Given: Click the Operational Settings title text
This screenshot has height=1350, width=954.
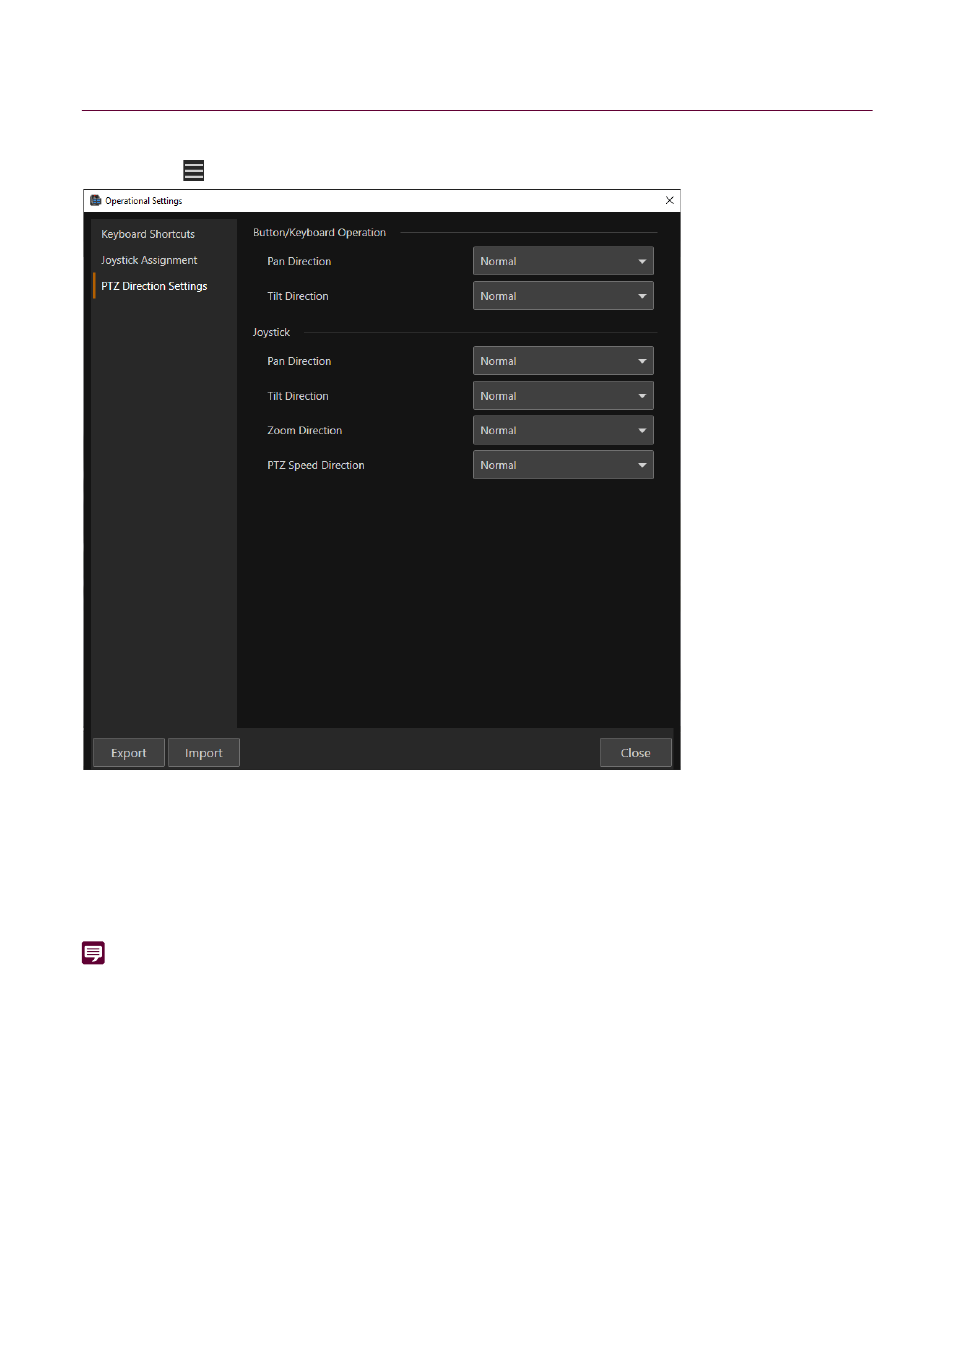Looking at the screenshot, I should (x=144, y=201).
